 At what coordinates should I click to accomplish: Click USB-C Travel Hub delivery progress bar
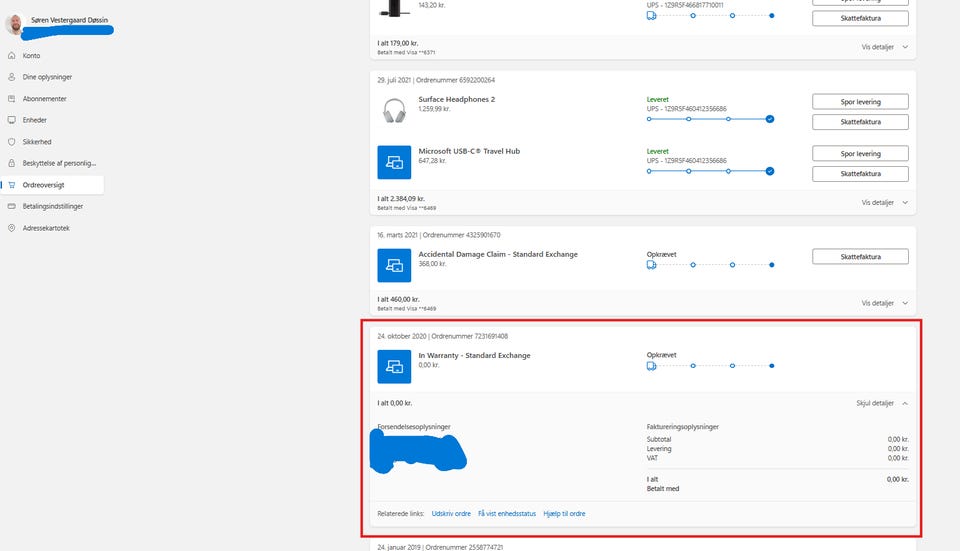(710, 171)
